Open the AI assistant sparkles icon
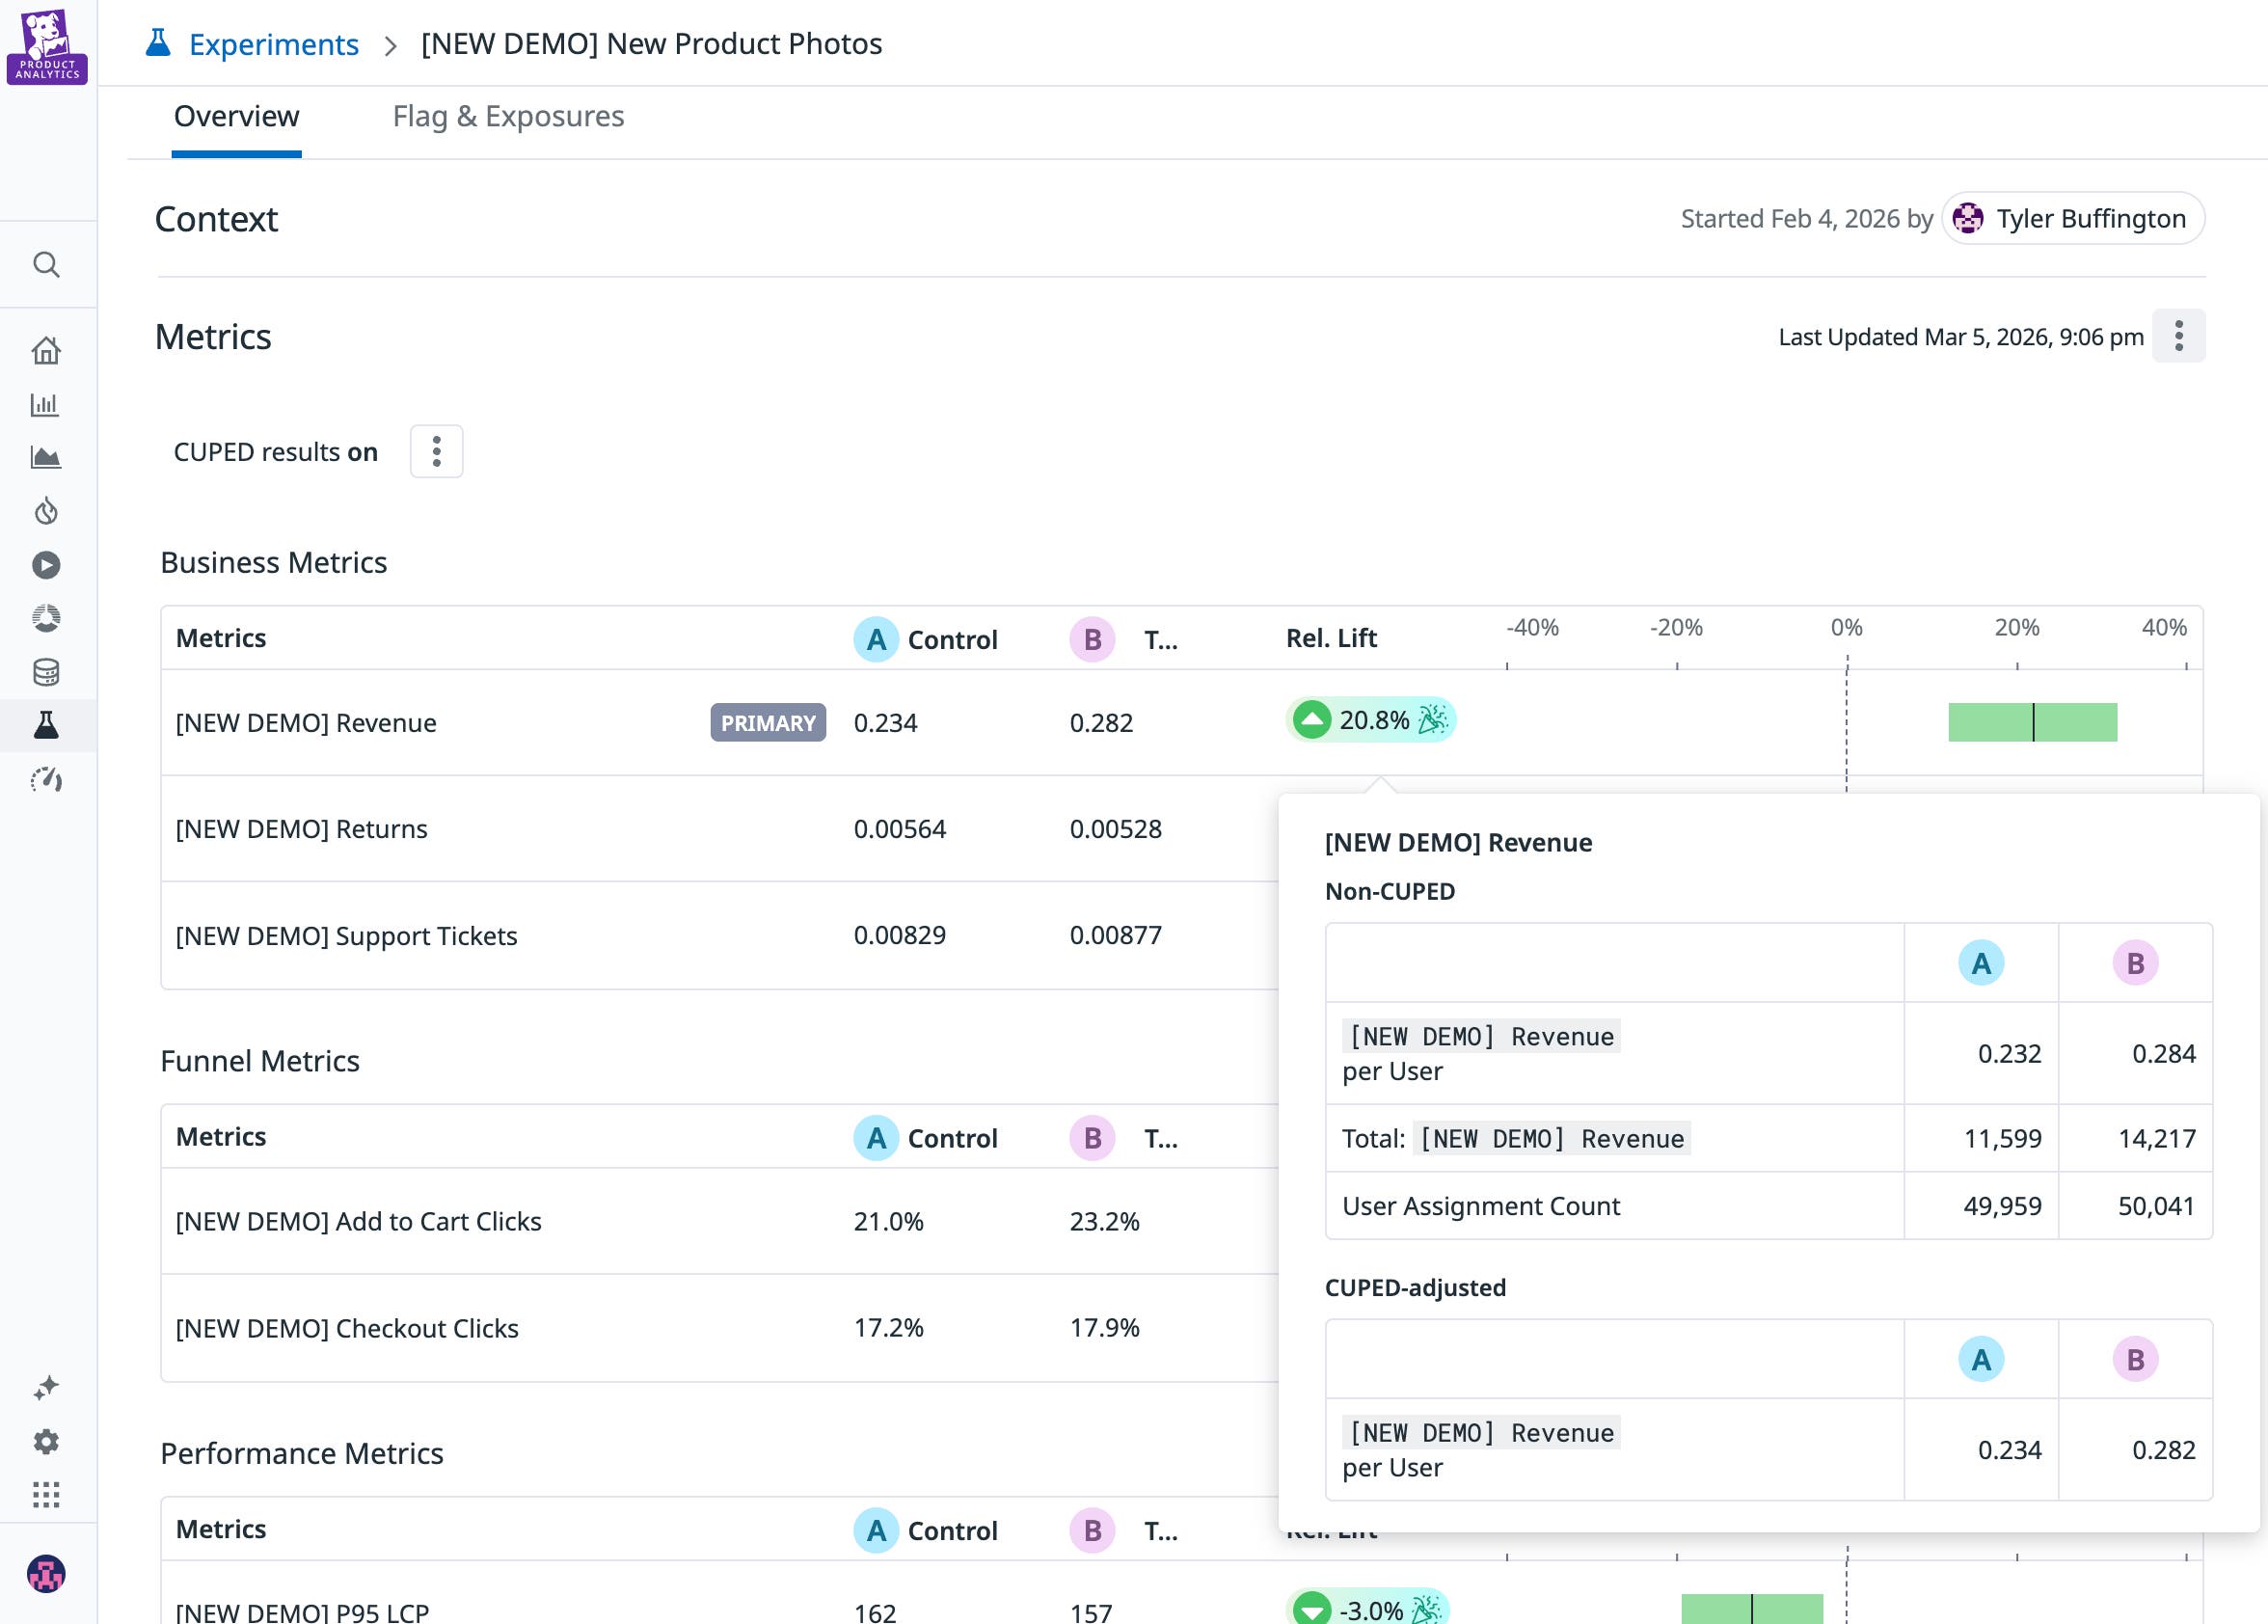2268x1624 pixels. [47, 1387]
